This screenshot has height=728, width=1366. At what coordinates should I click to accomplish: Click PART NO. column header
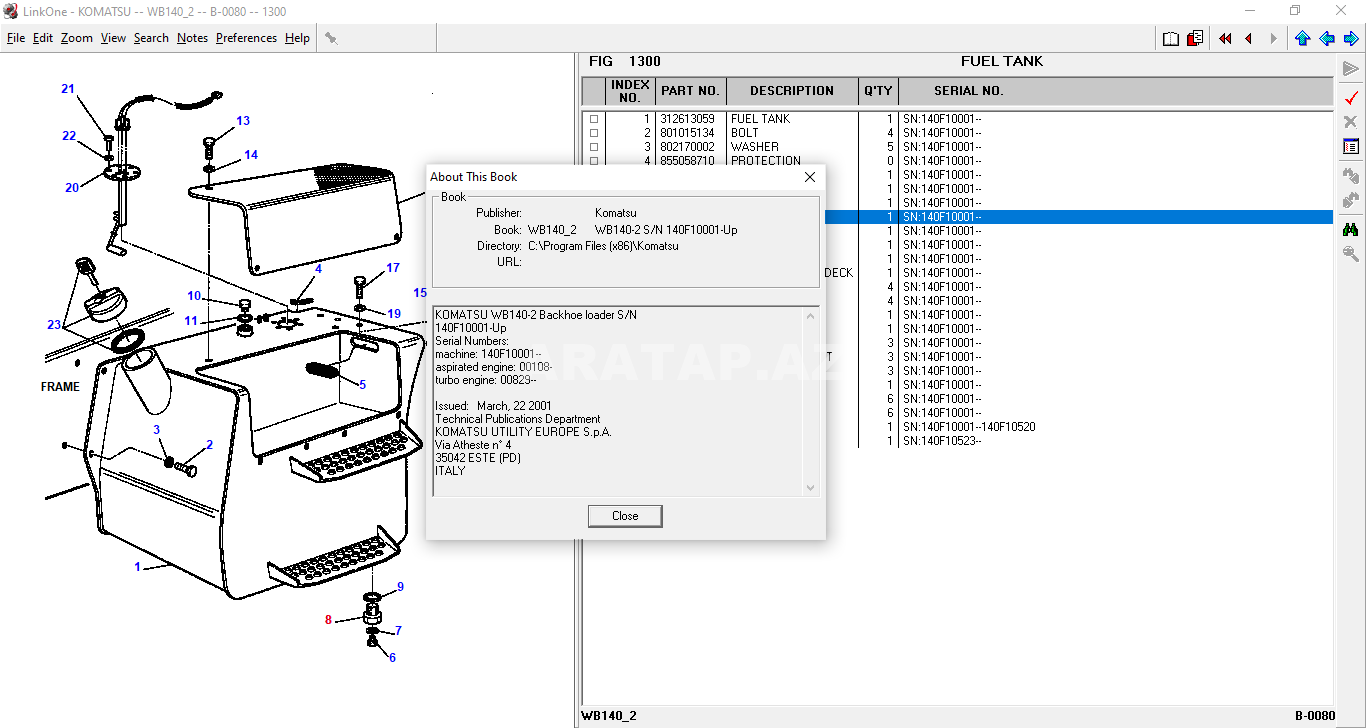[691, 91]
